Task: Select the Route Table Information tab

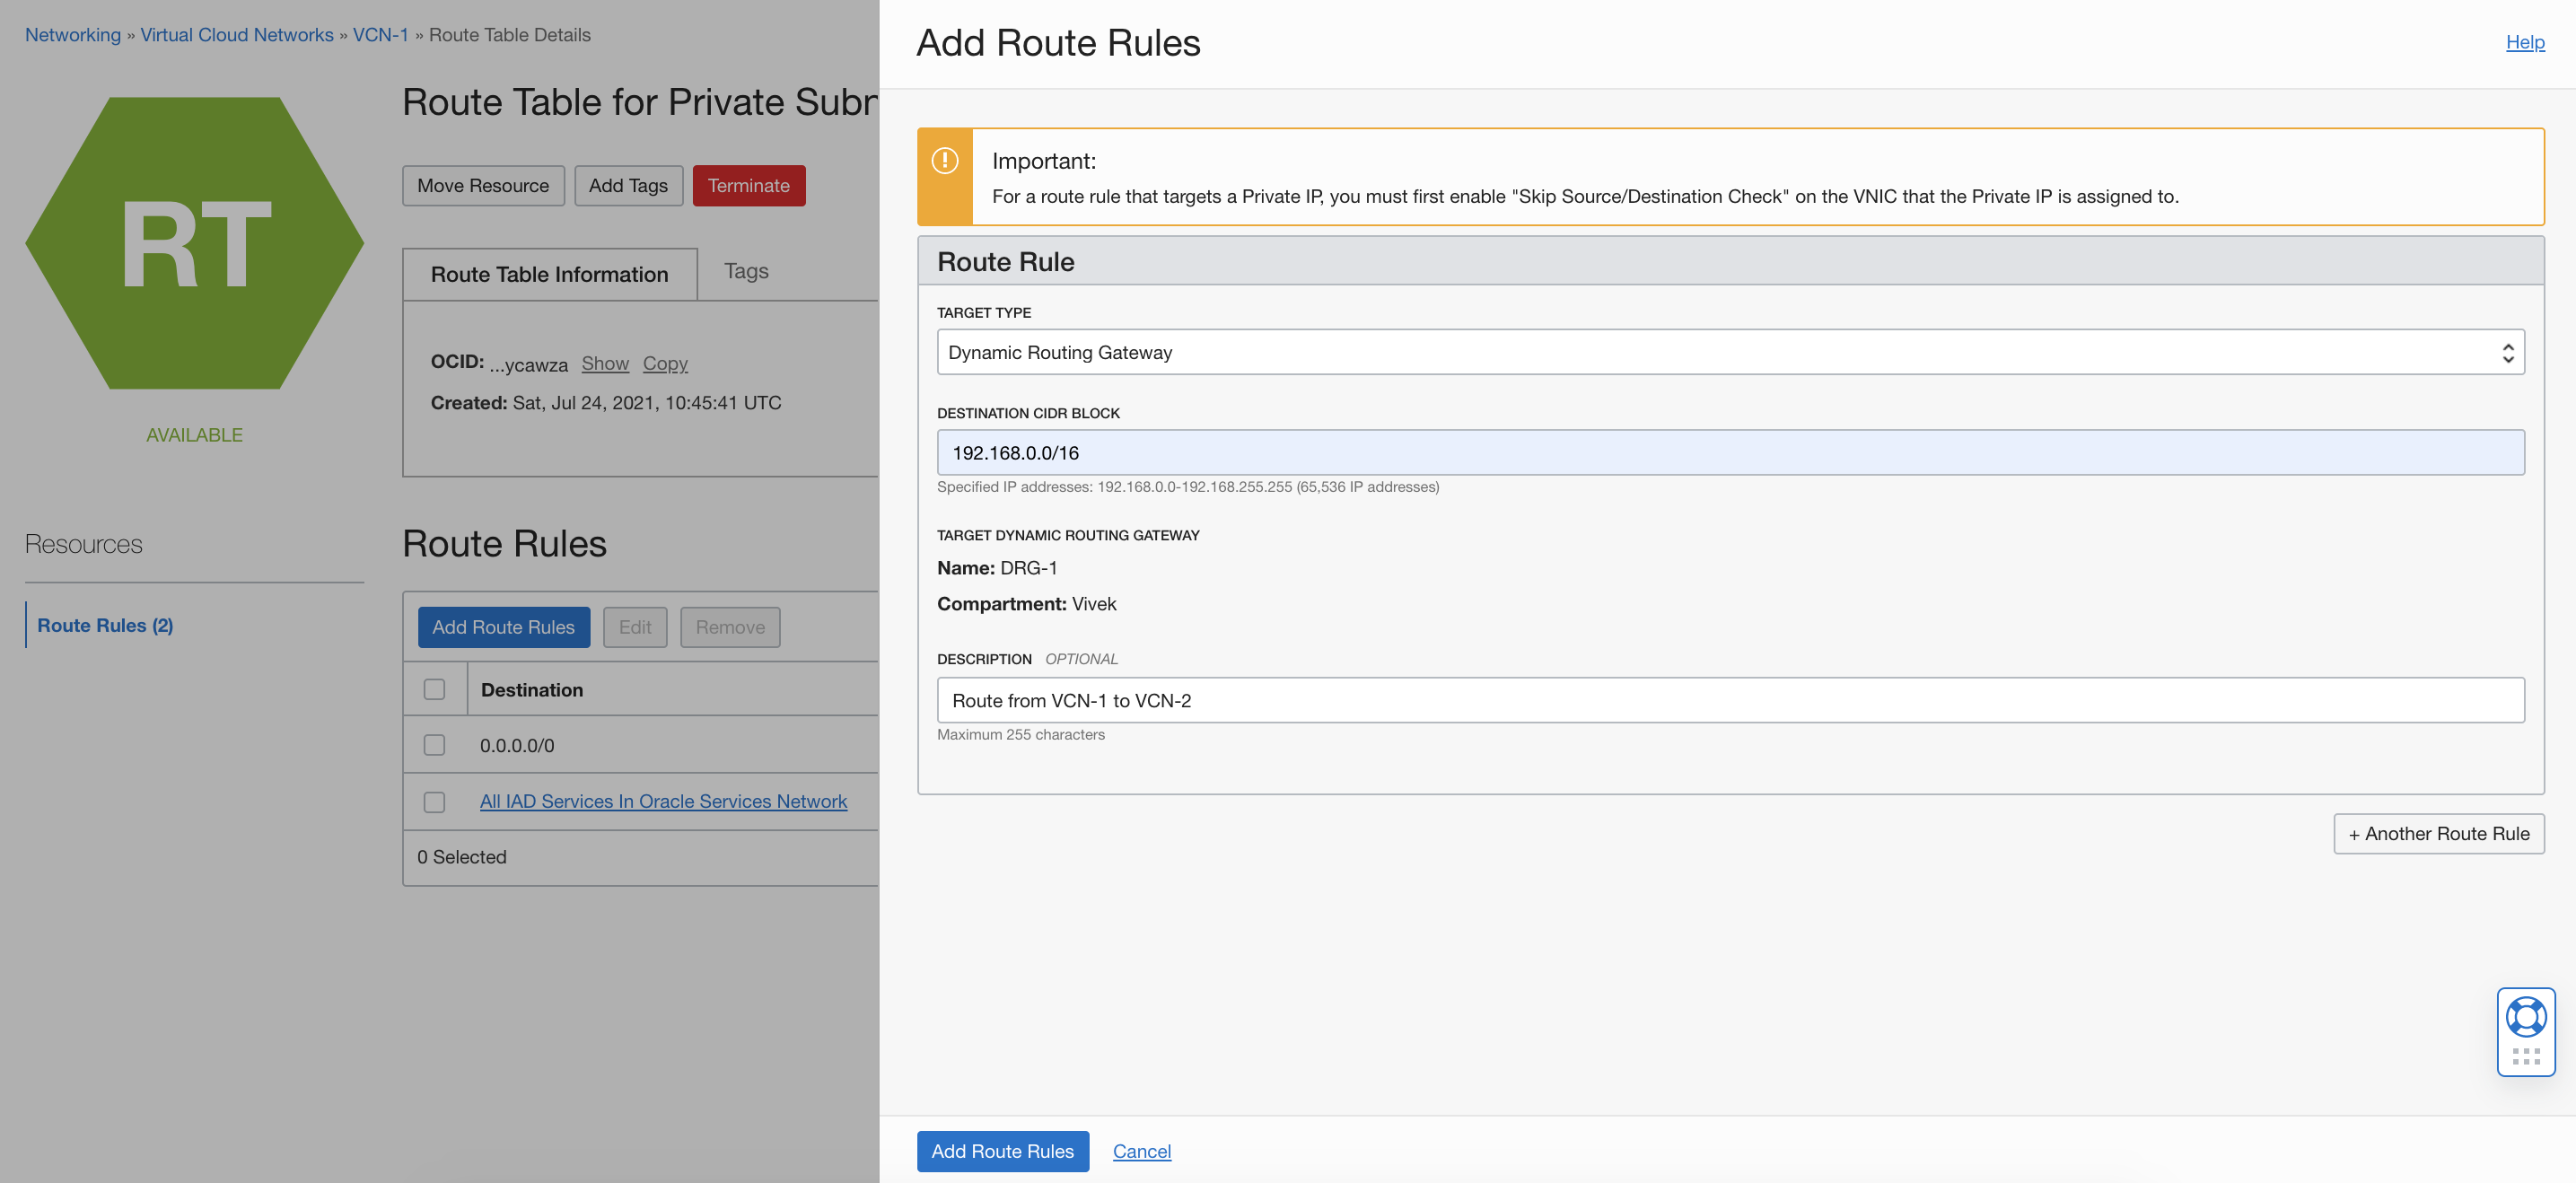Action: [x=549, y=274]
